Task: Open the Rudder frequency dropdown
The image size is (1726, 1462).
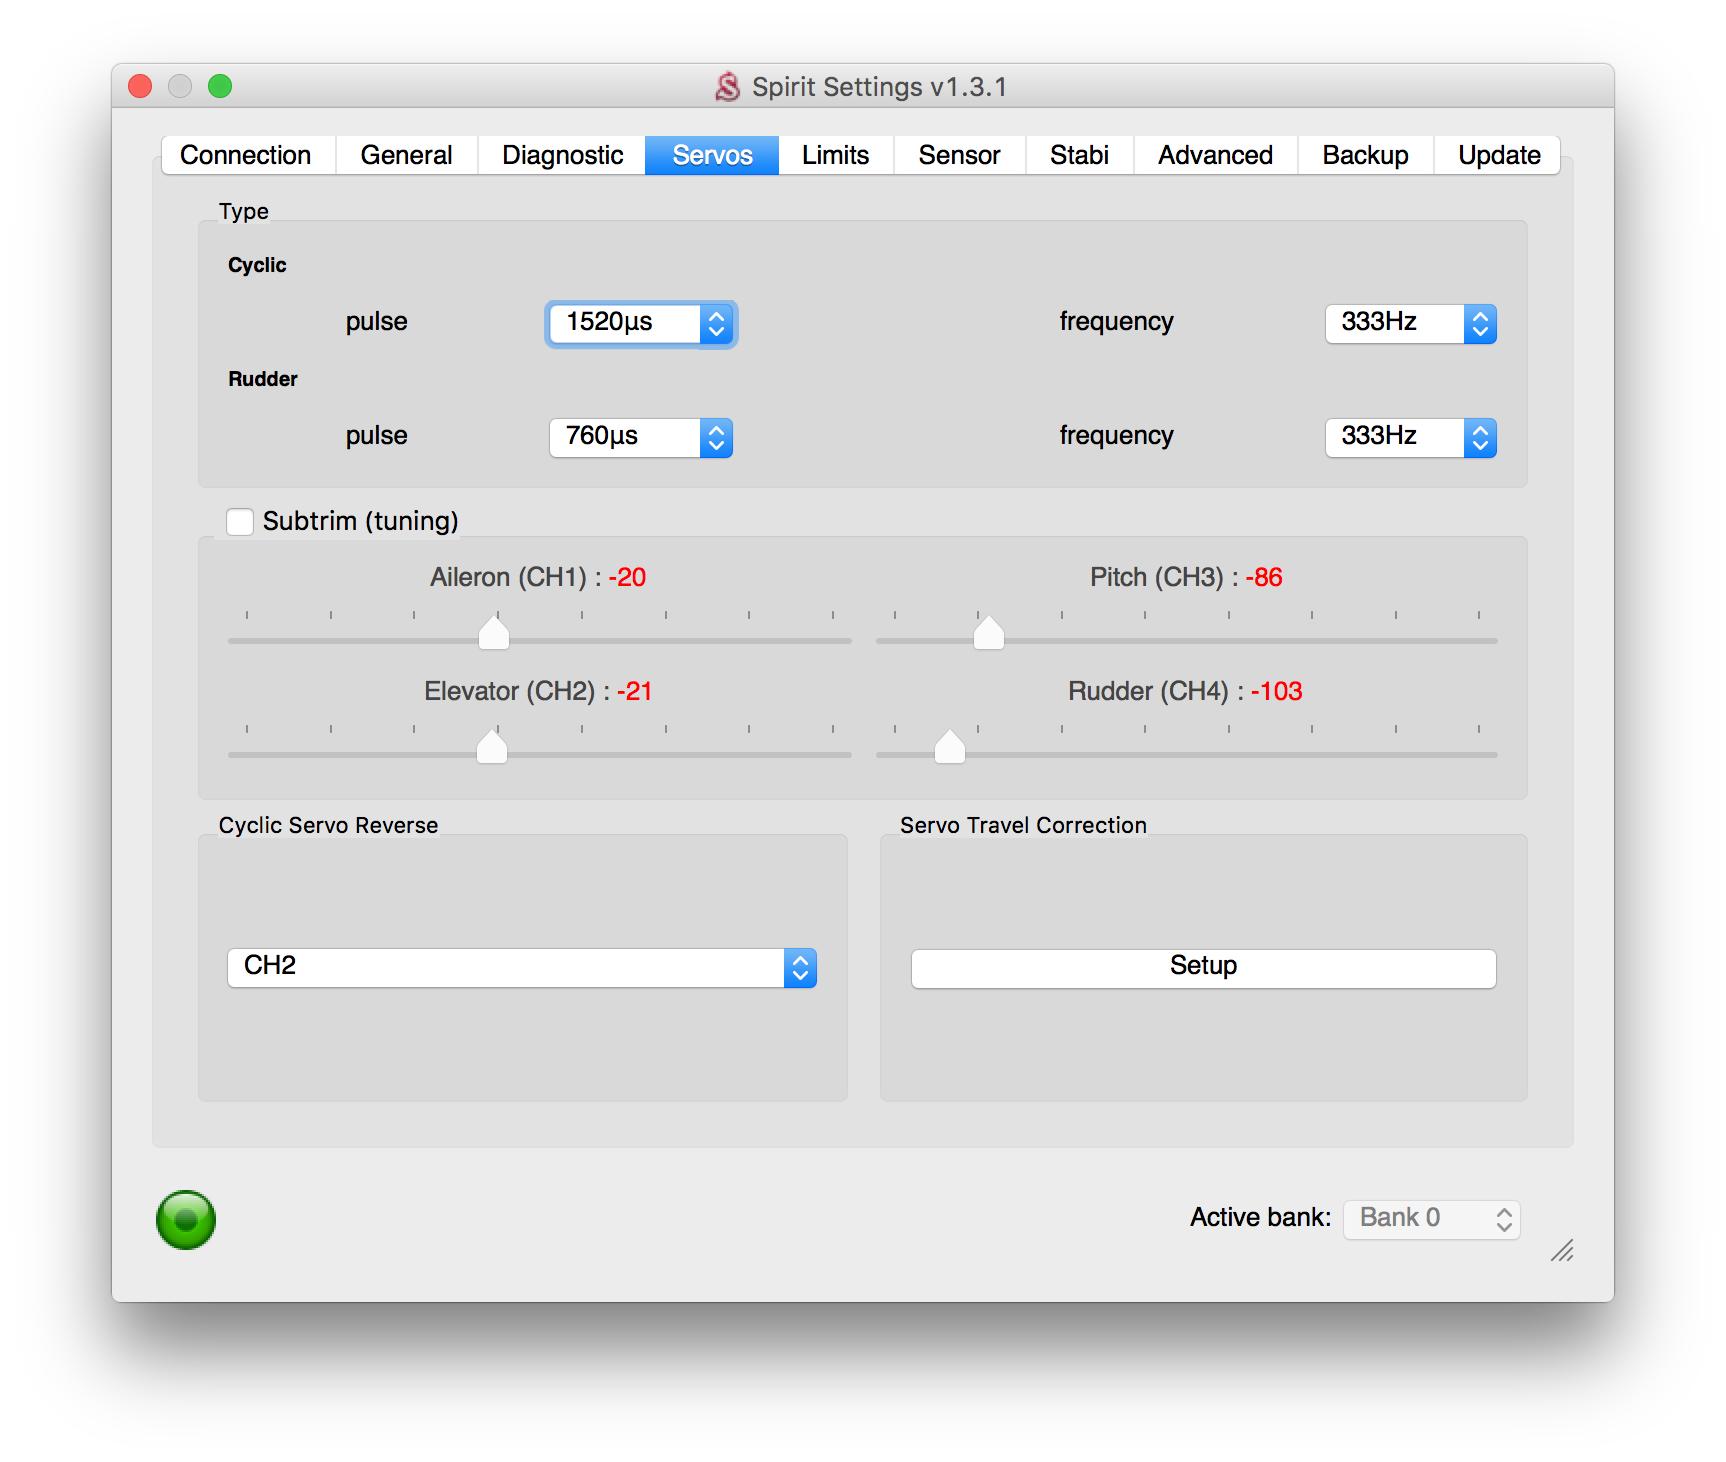Action: pos(1410,437)
